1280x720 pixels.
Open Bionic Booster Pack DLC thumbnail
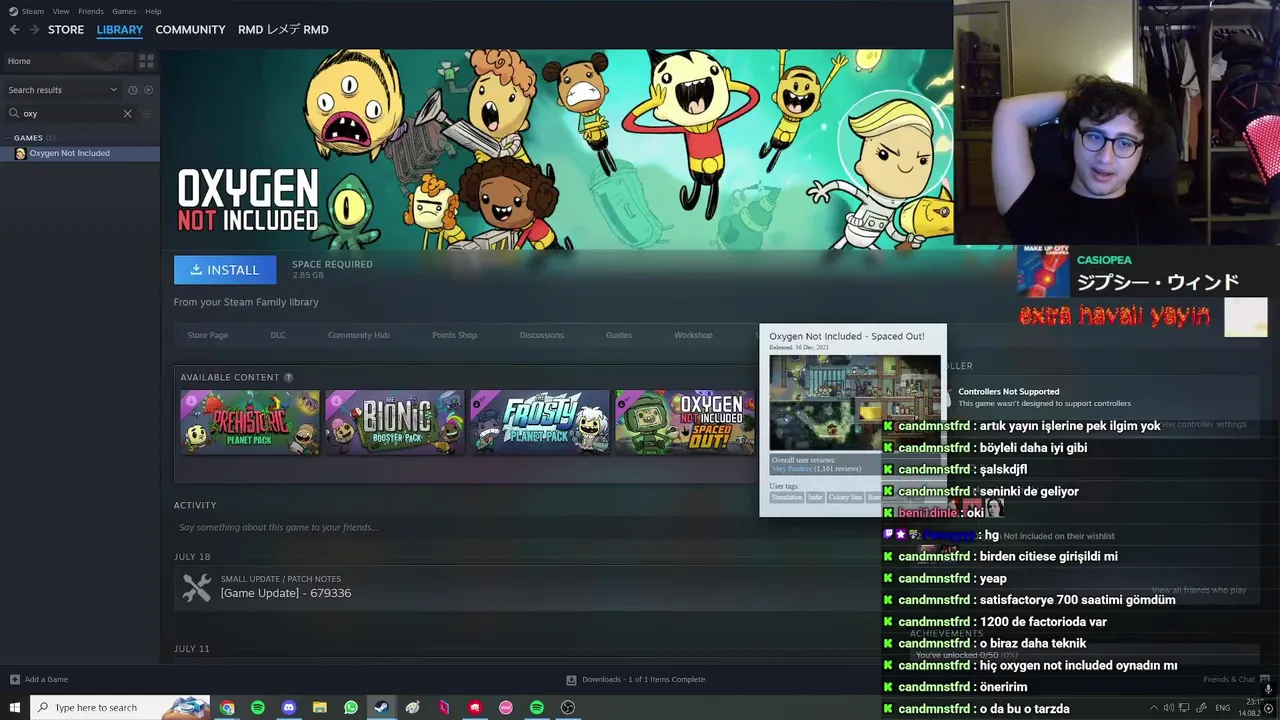click(x=395, y=422)
